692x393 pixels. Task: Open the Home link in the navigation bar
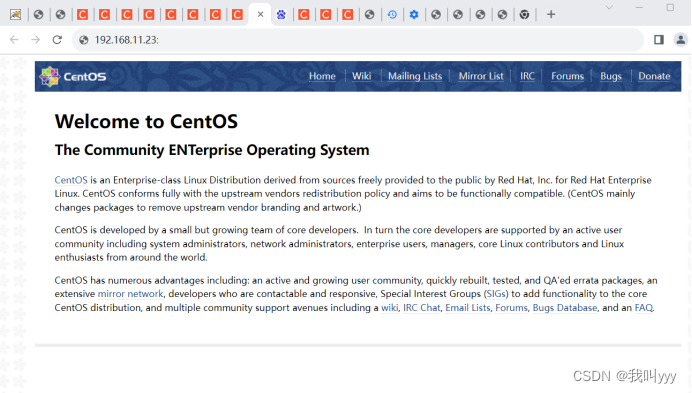click(322, 76)
